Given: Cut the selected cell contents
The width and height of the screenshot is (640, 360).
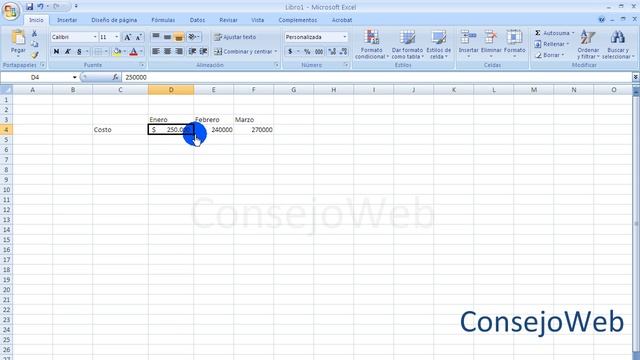Looking at the screenshot, I should coord(35,34).
